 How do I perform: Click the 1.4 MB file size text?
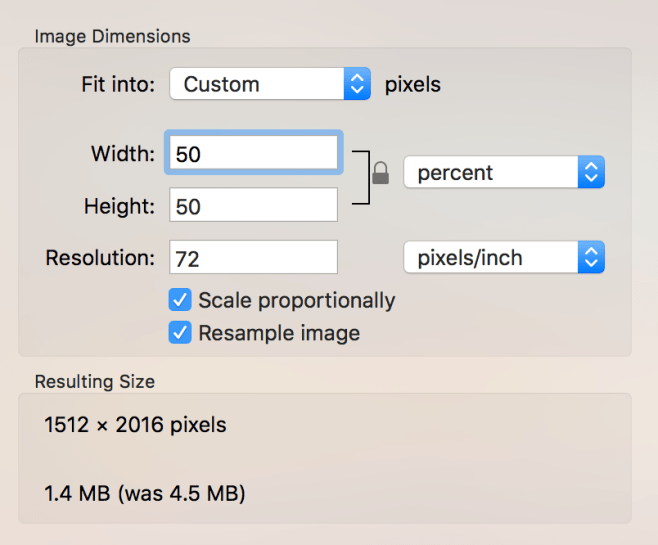(x=145, y=493)
